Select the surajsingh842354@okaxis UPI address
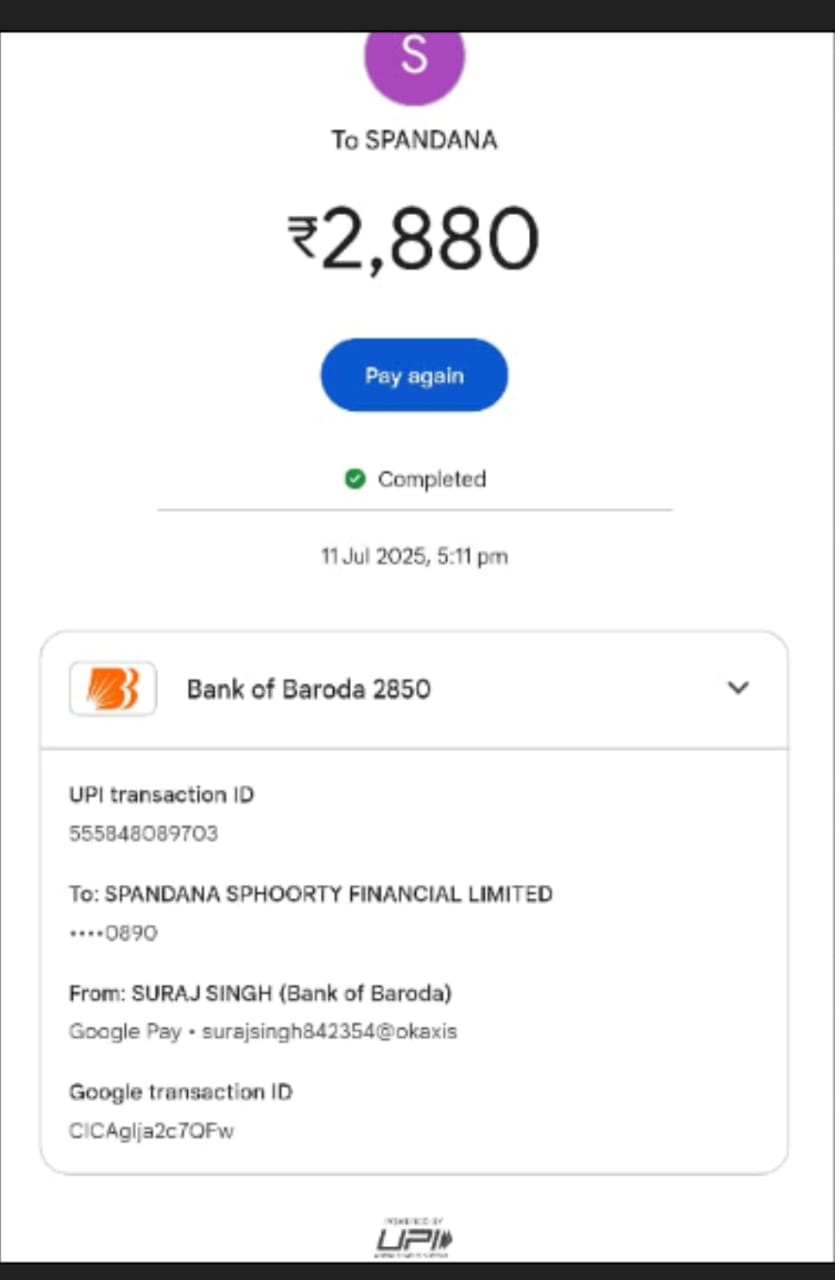835x1280 pixels. 329,1031
